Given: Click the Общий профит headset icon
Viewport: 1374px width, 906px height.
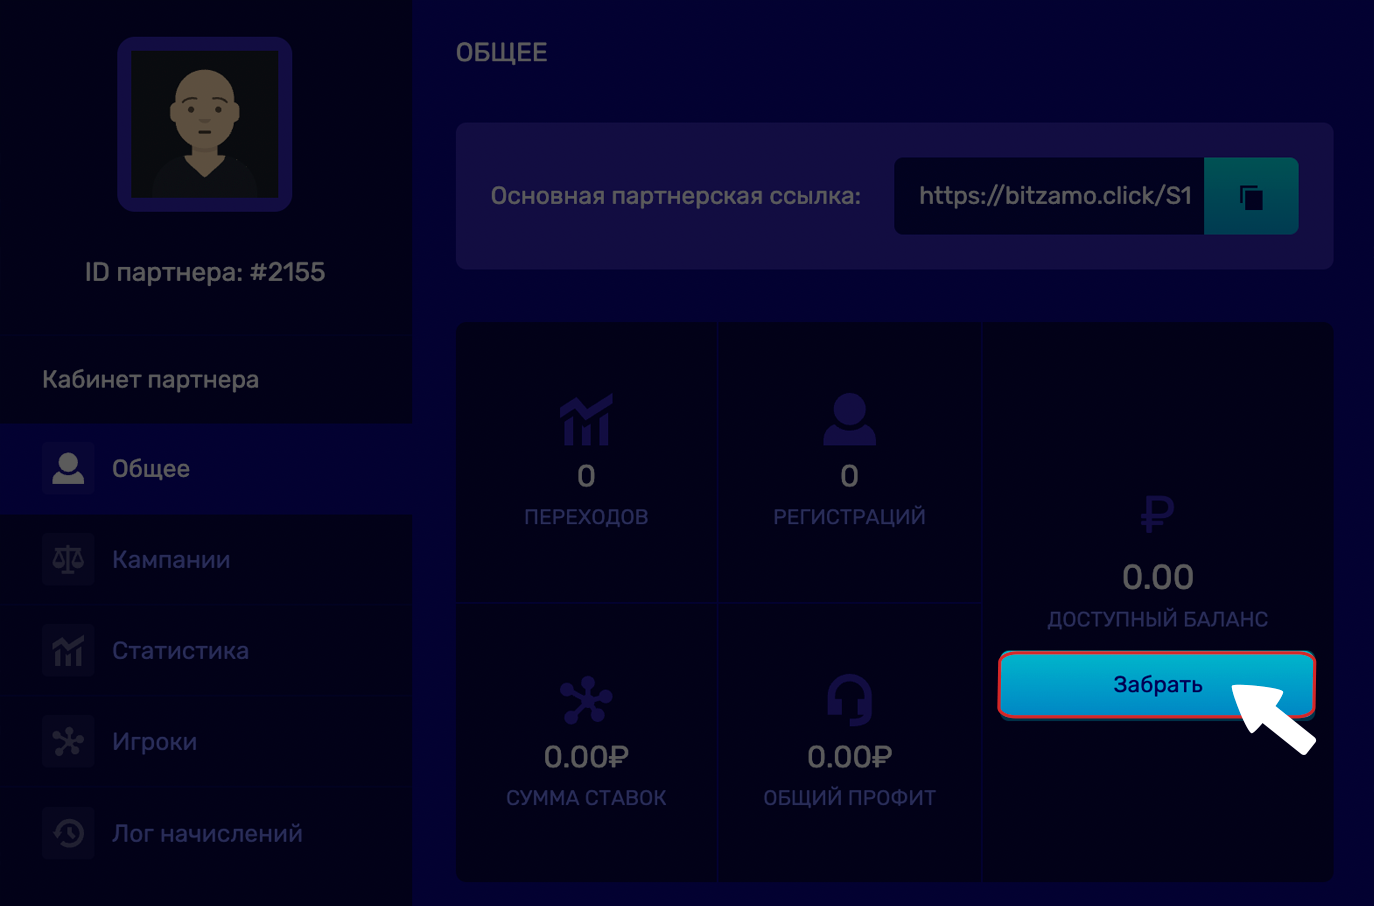Looking at the screenshot, I should (849, 700).
